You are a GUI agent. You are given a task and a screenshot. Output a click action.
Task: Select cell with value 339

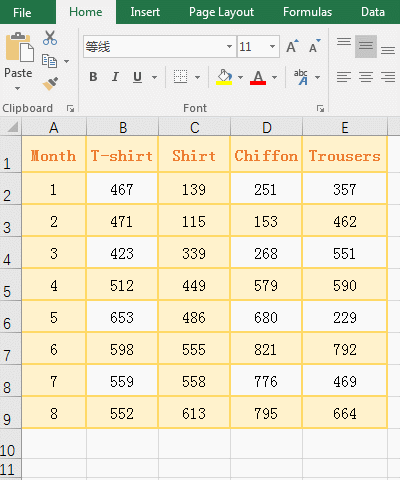(x=194, y=253)
